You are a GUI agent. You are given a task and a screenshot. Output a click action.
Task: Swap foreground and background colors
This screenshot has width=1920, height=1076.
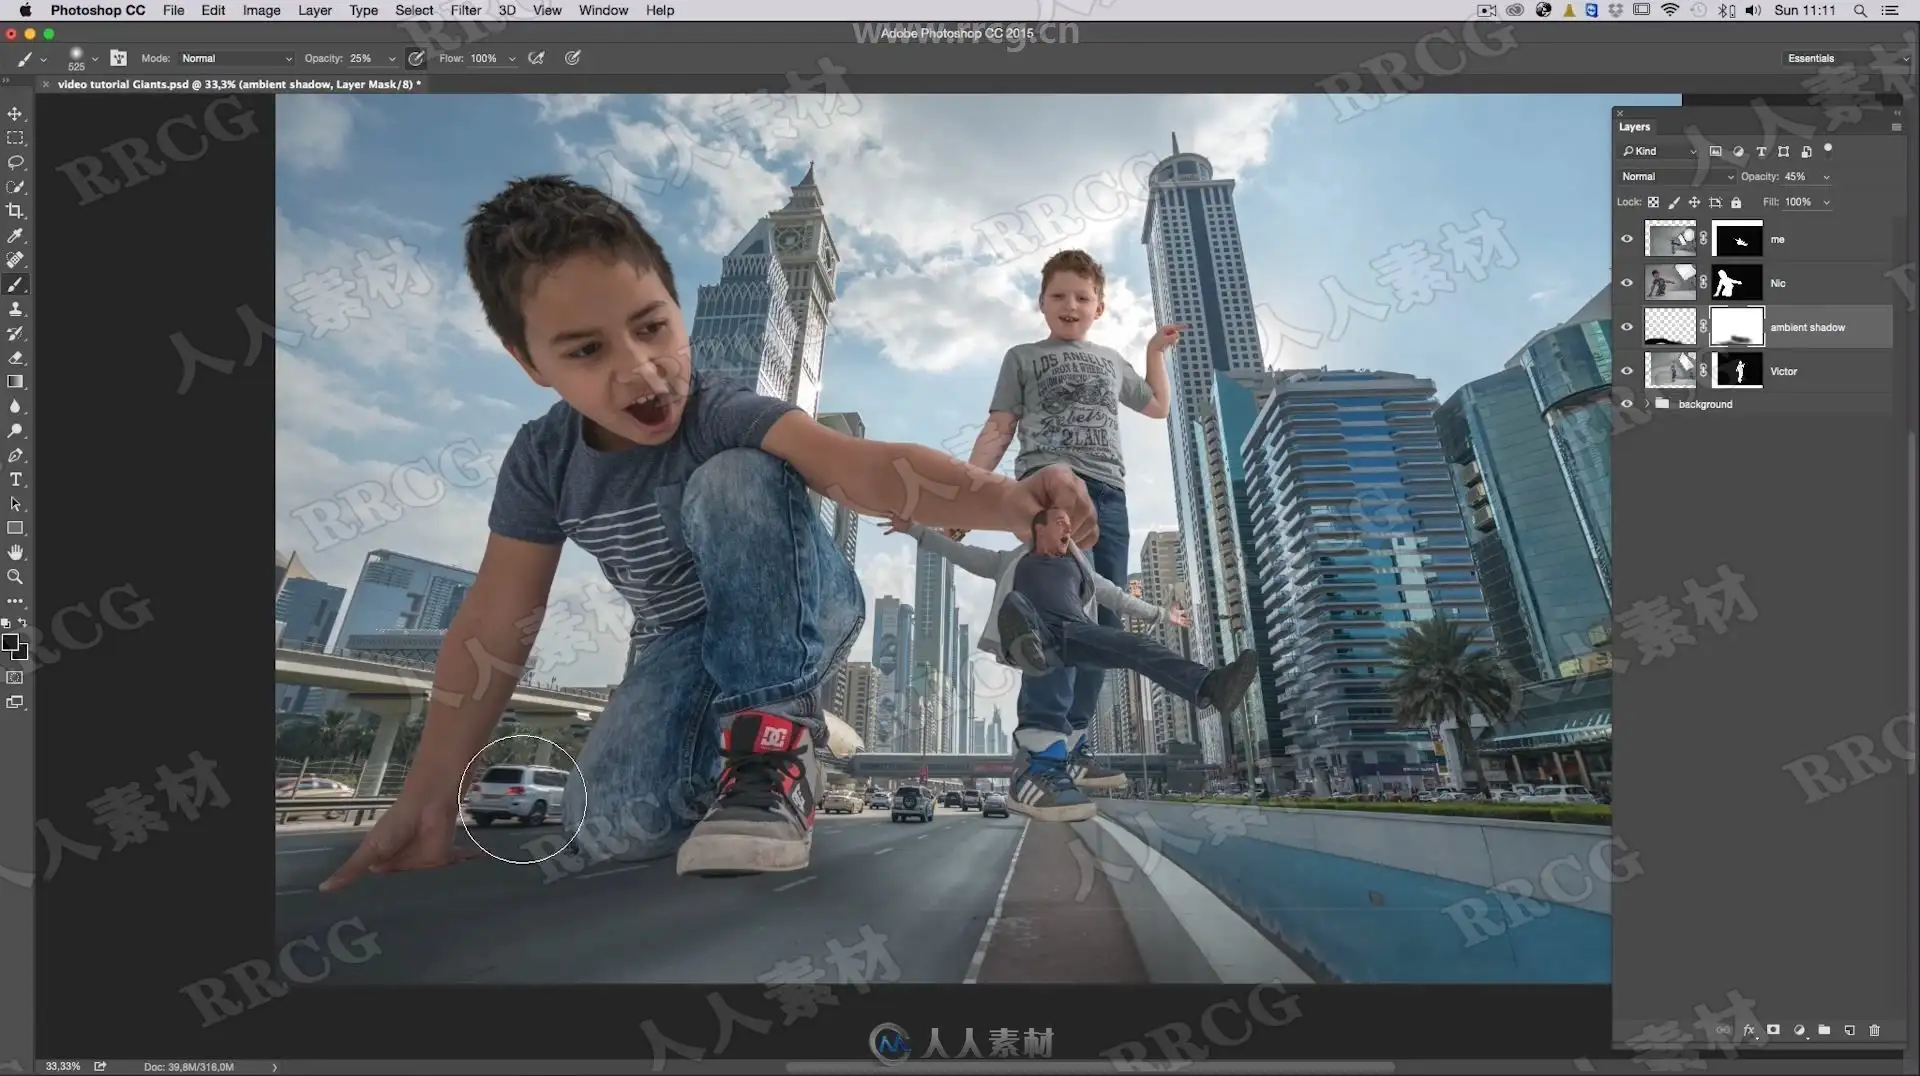(23, 623)
